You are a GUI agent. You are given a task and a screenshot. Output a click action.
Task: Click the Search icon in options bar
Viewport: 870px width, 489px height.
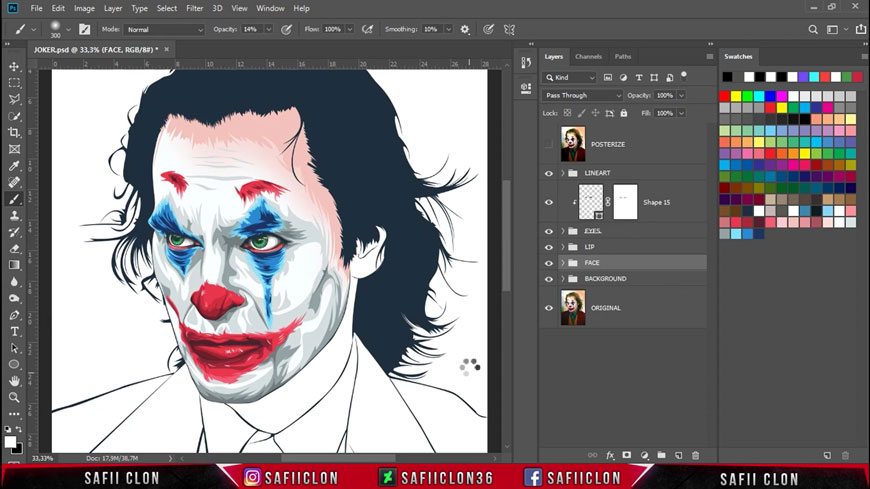click(813, 29)
